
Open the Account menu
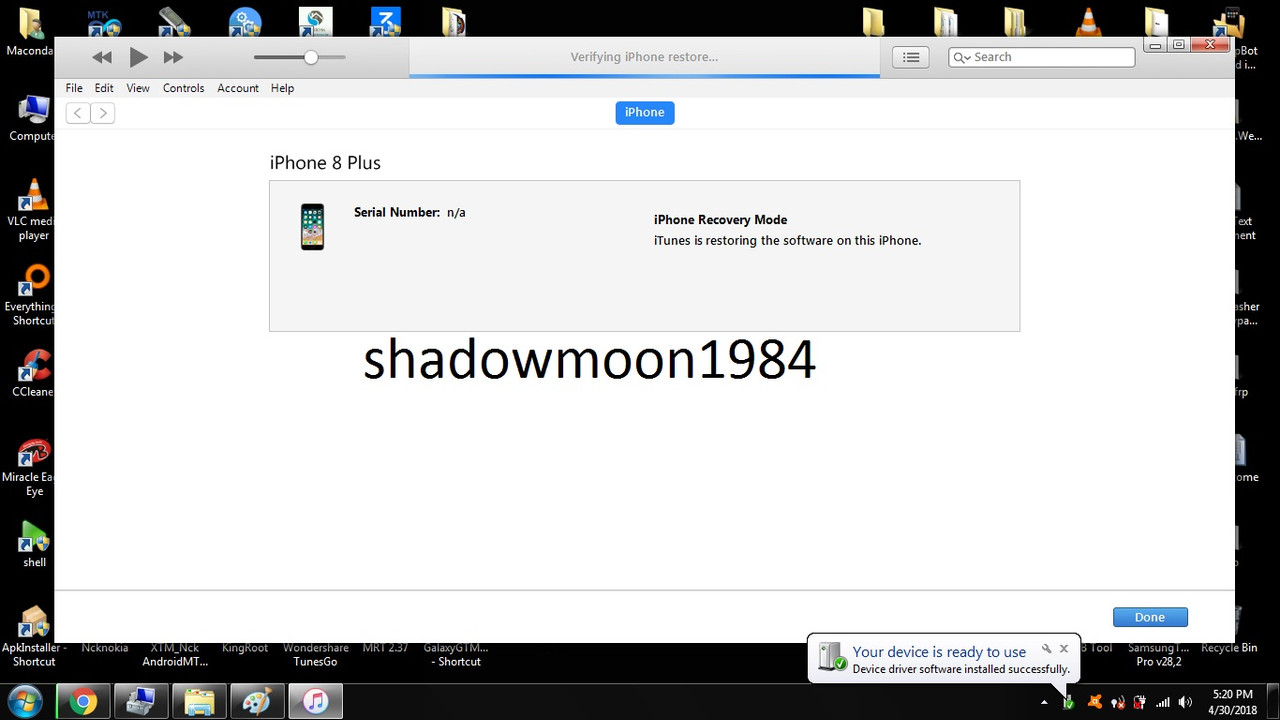click(x=238, y=88)
